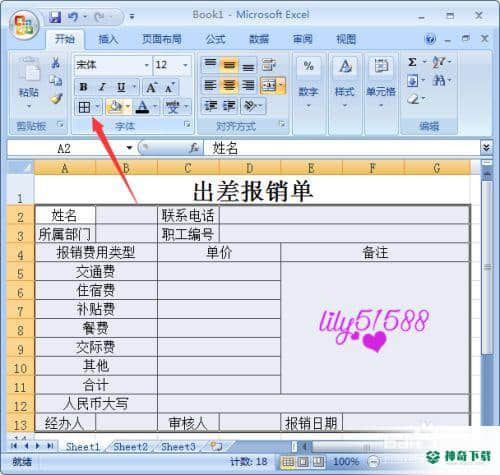
Task: Click the Fill Color paint bucket
Action: 115,107
